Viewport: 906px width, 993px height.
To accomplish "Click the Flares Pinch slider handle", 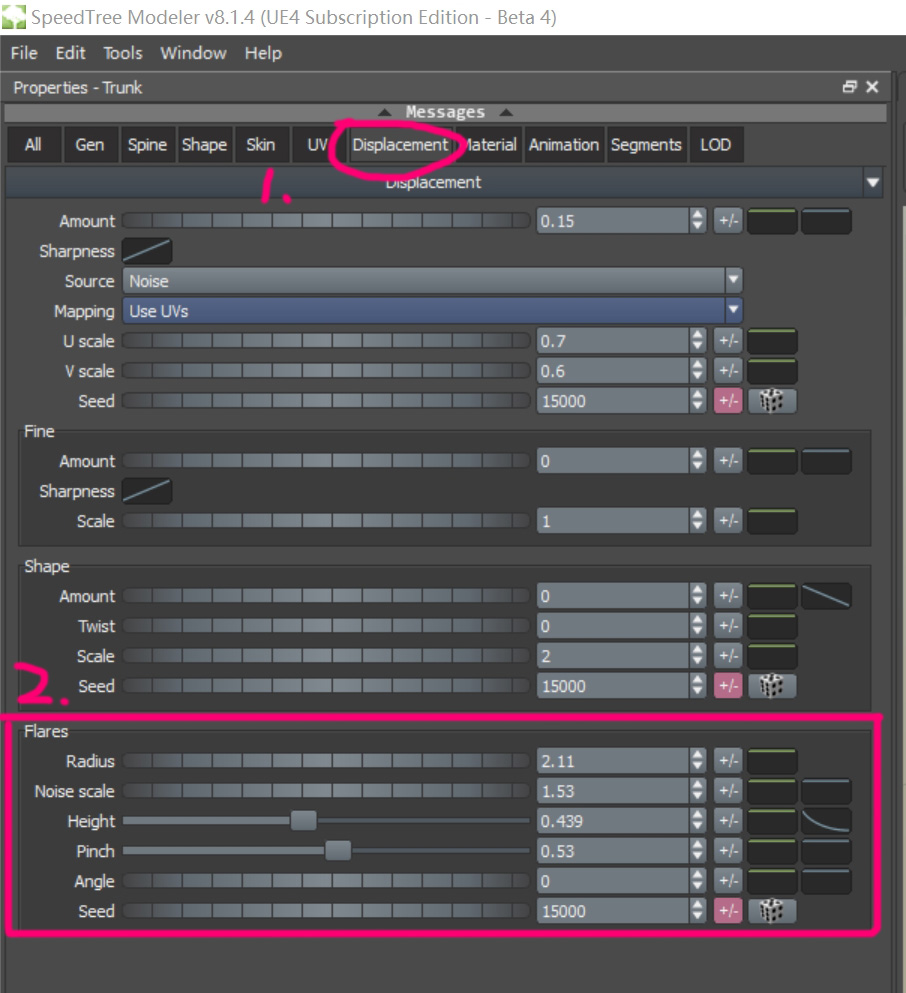I will click(x=337, y=851).
